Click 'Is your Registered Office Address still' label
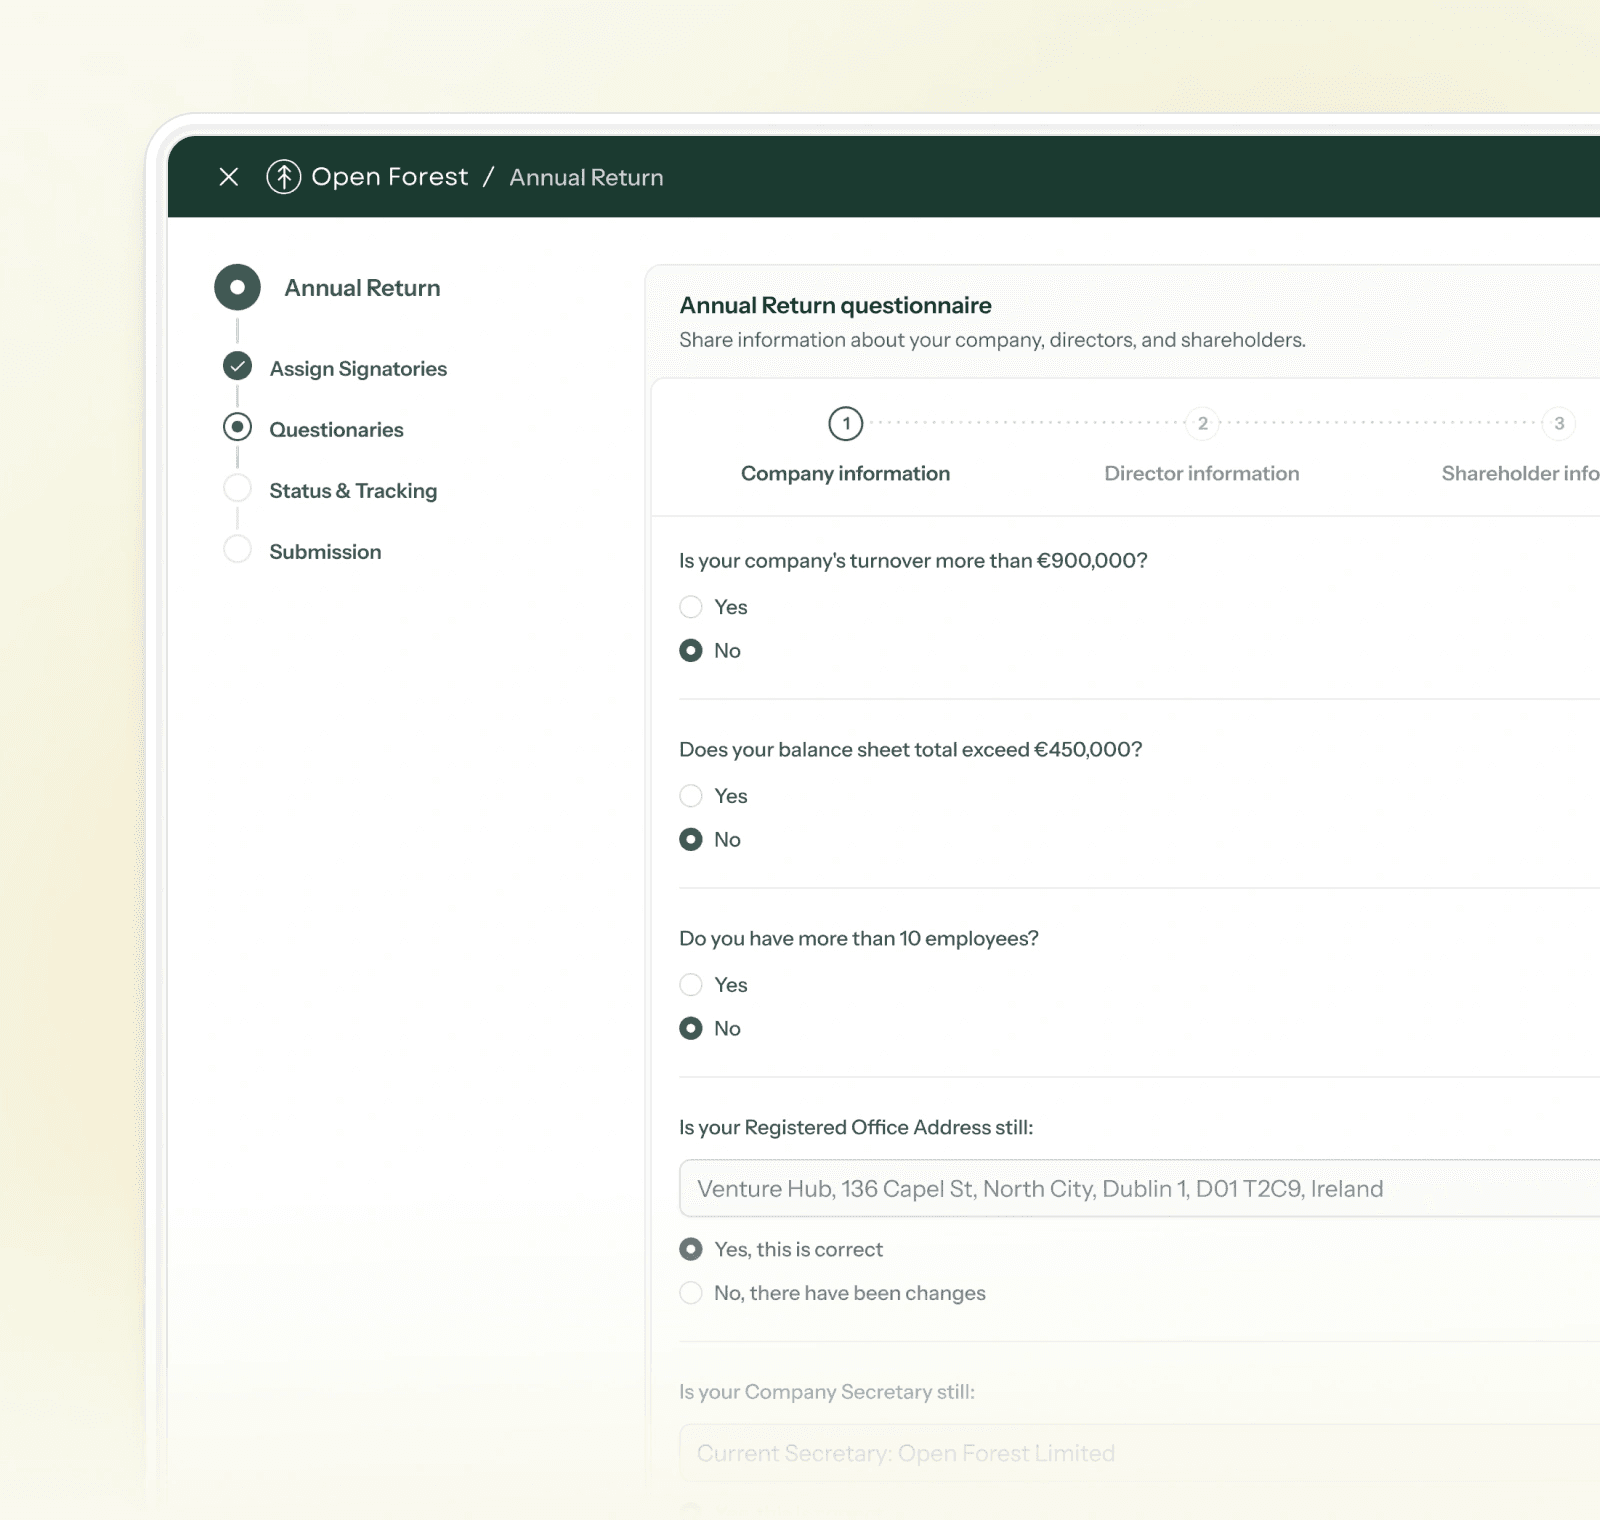Image resolution: width=1600 pixels, height=1520 pixels. [856, 1128]
